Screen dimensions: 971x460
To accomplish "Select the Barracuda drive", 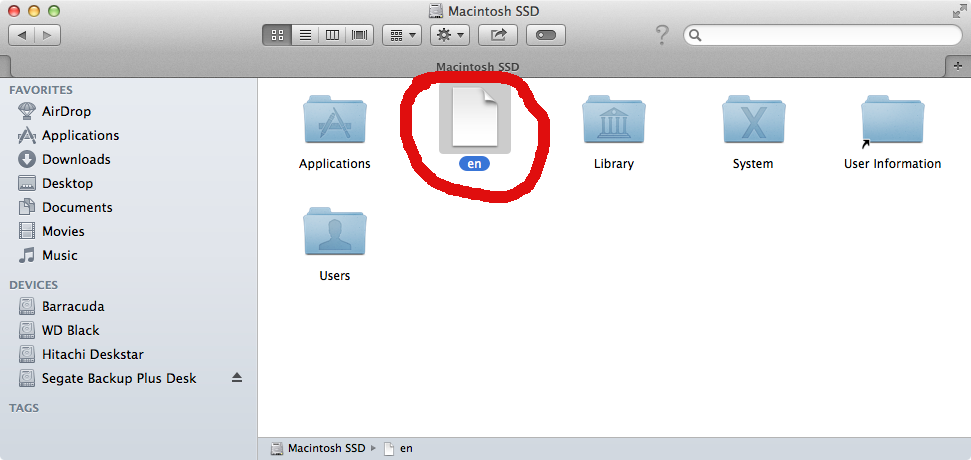I will tap(72, 306).
